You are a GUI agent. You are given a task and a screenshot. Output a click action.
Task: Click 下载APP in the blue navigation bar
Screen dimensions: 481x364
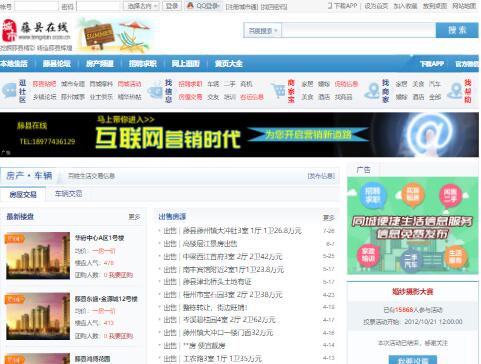[432, 64]
